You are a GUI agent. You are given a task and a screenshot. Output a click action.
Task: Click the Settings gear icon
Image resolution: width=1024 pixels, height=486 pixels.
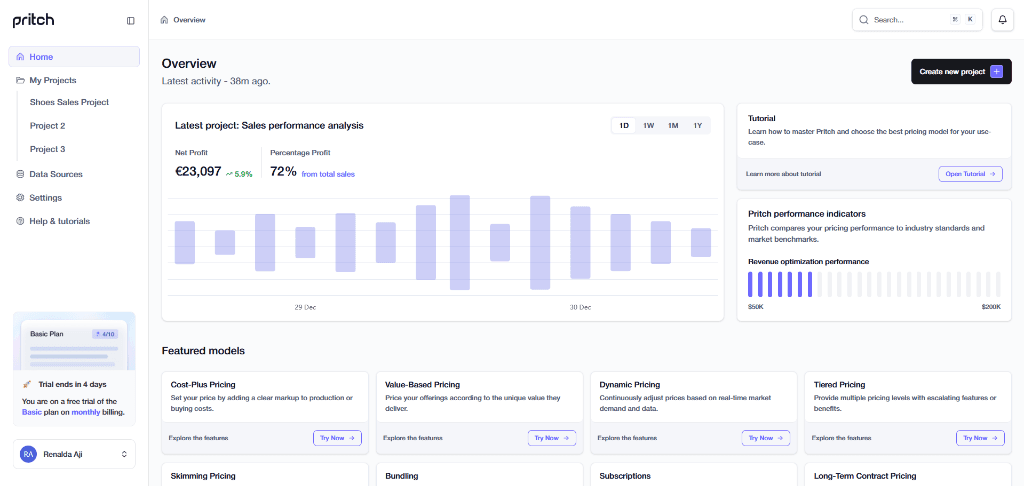point(20,198)
